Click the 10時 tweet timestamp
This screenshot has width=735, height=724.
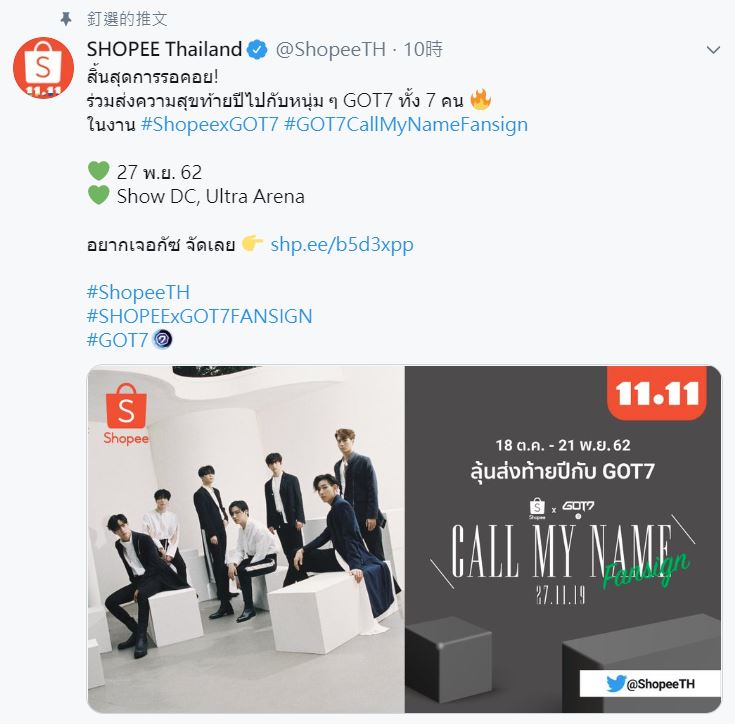click(423, 49)
